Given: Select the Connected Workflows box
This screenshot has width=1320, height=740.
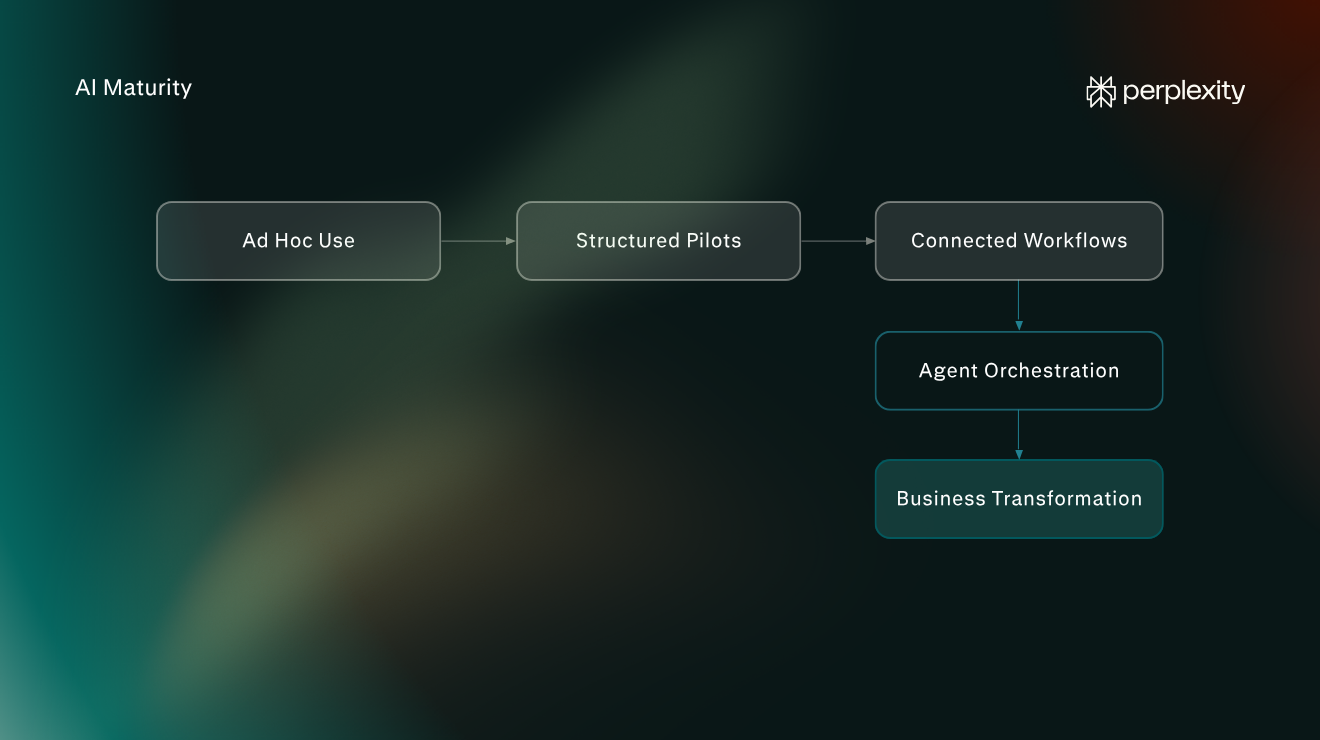Looking at the screenshot, I should pos(1019,241).
